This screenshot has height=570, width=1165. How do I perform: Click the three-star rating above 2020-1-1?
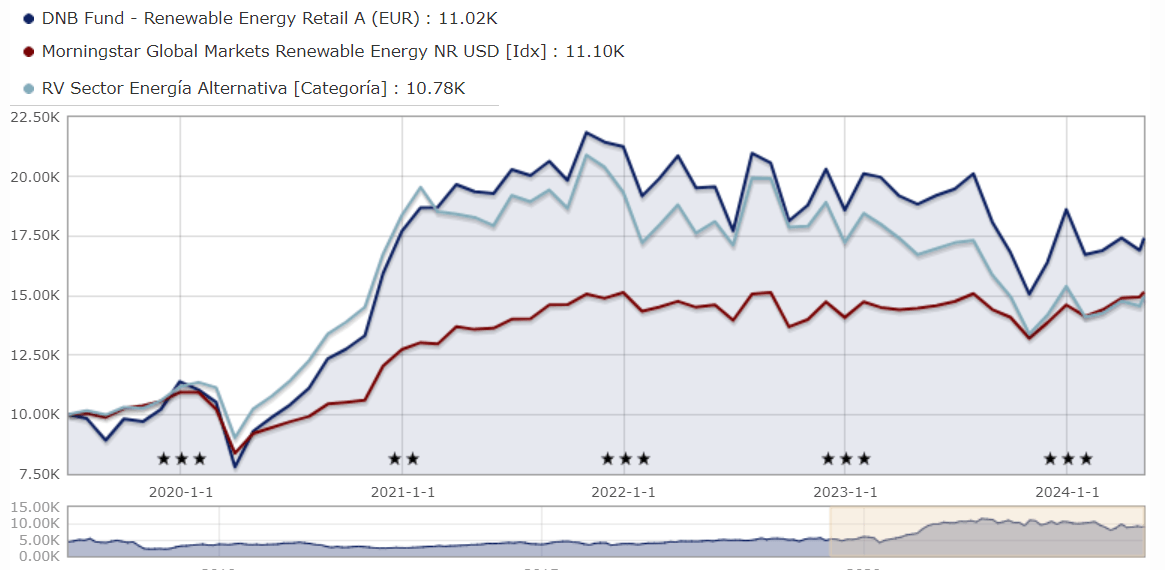point(181,459)
